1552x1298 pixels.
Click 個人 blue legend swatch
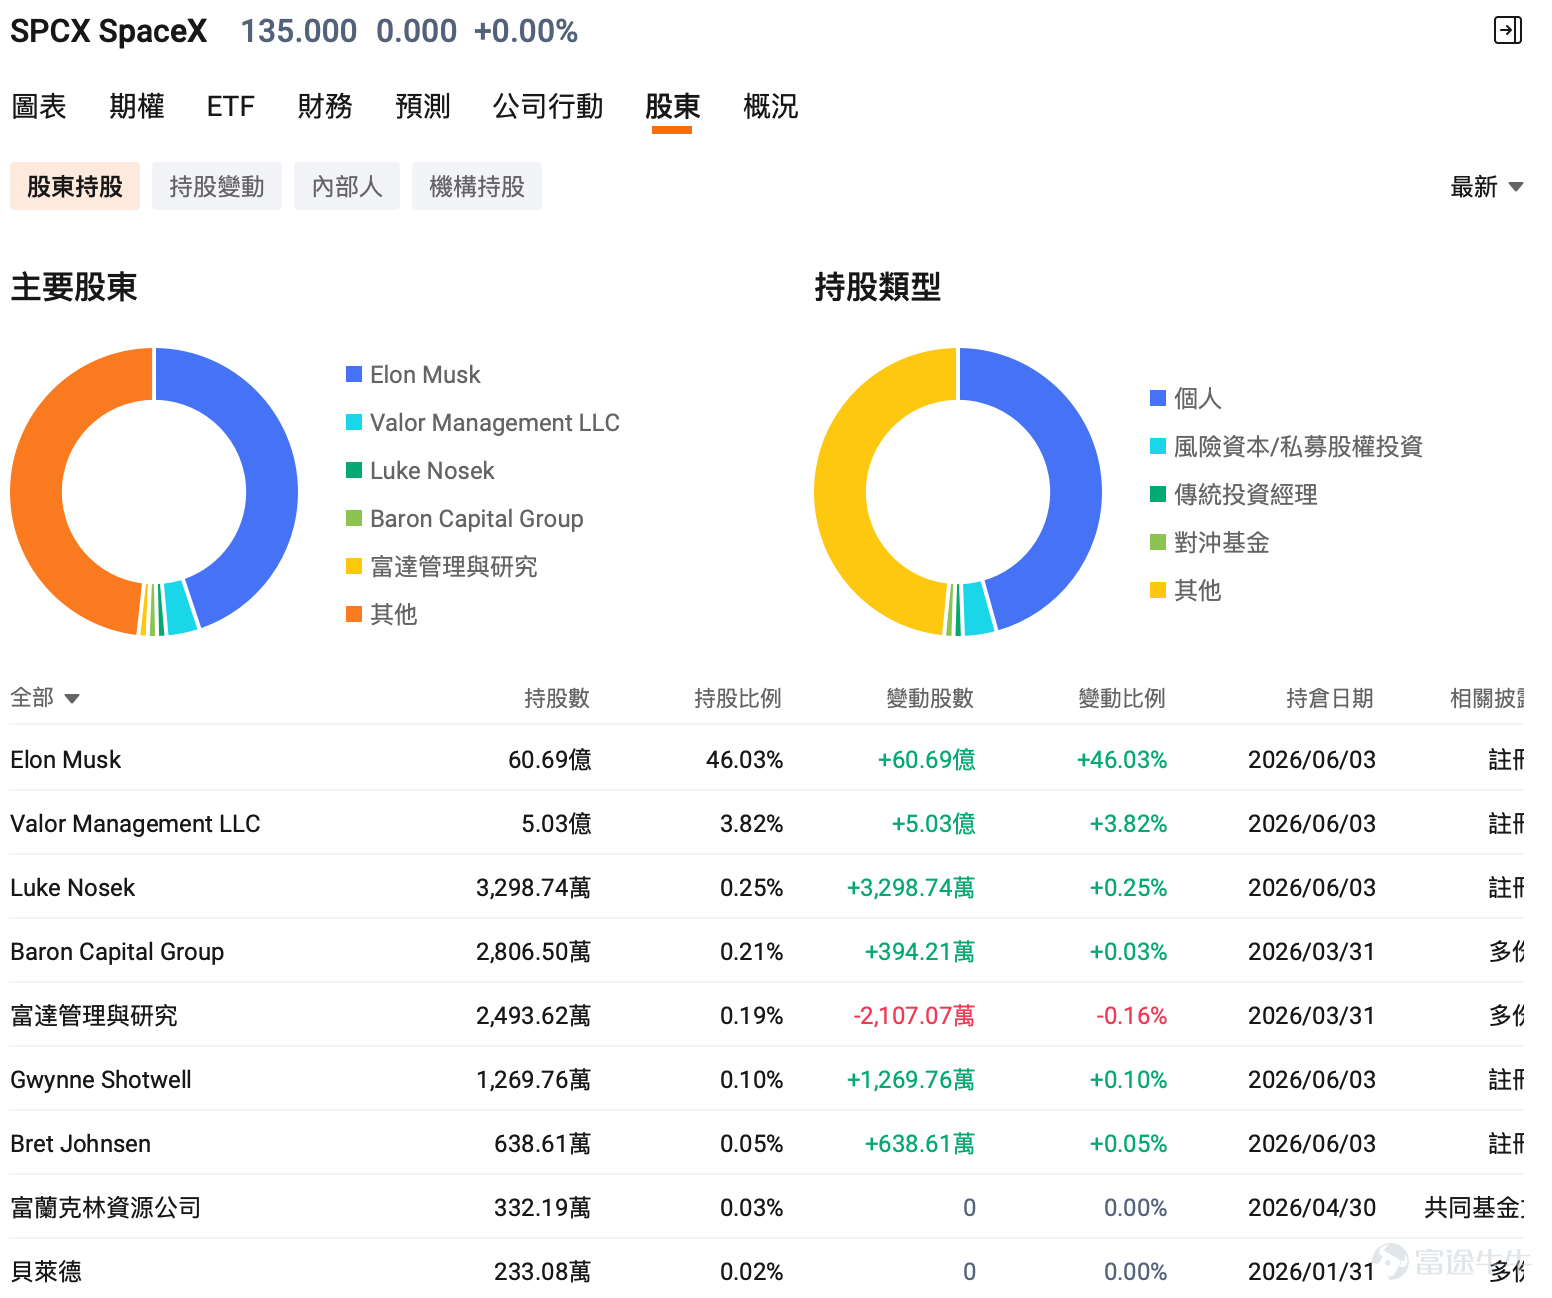click(x=1158, y=398)
